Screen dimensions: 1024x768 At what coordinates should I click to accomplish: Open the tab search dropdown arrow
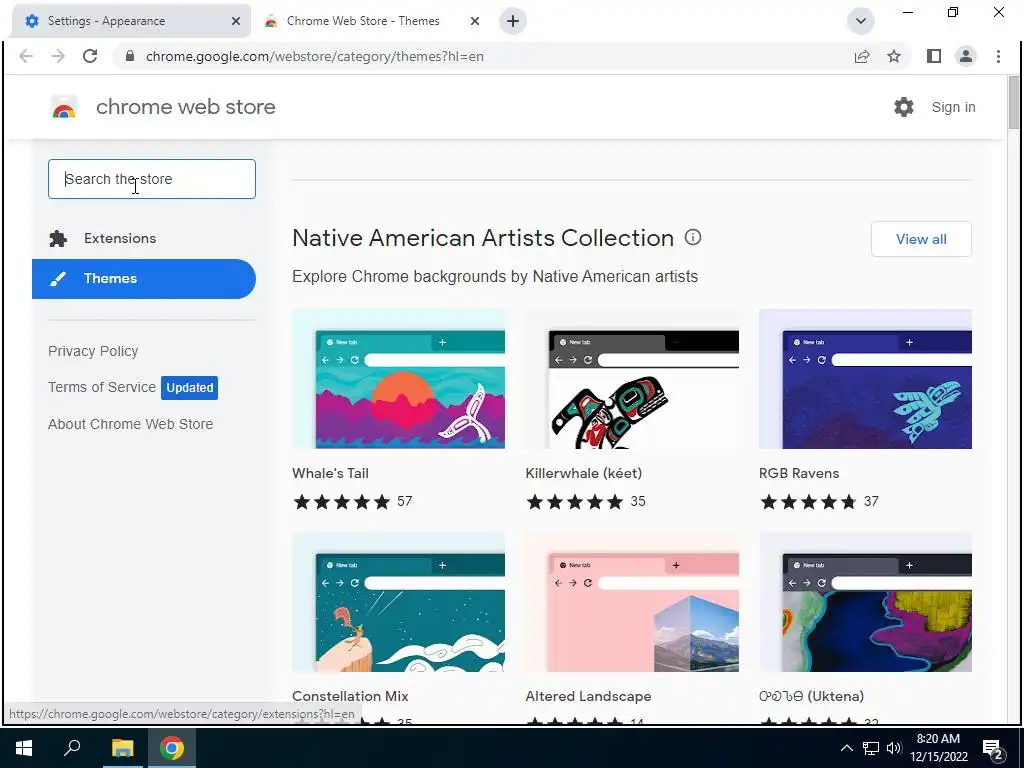[x=861, y=21]
